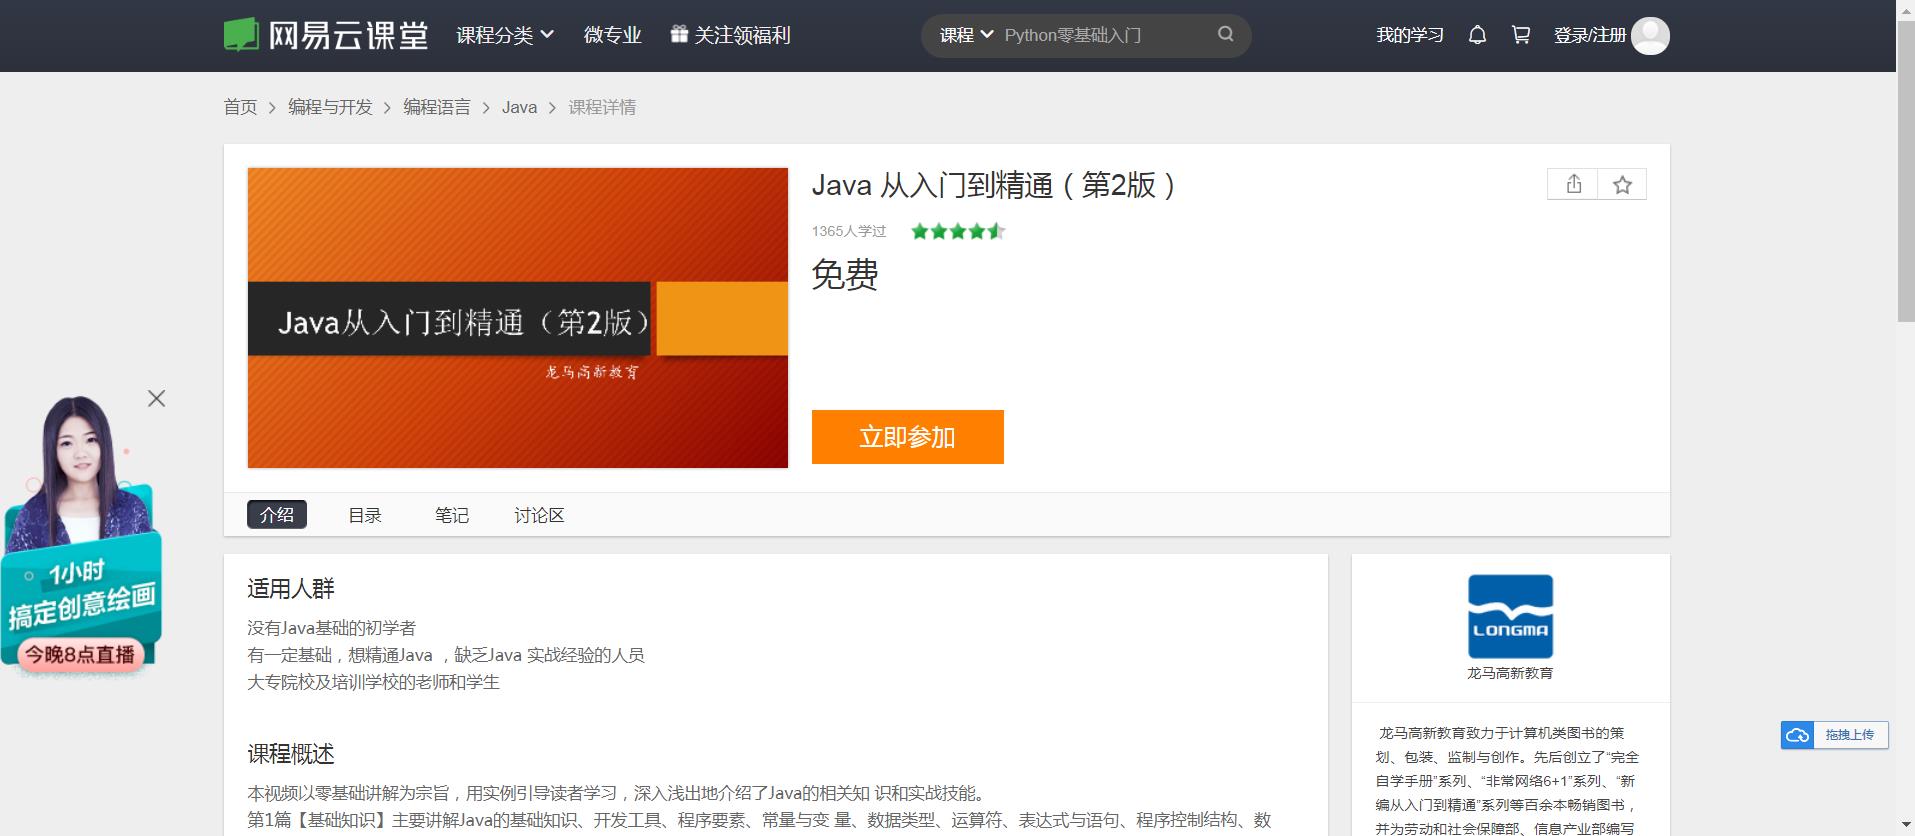Screen dimensions: 1915x836
Task: Open 关注领福利 gift link
Action: (x=730, y=35)
